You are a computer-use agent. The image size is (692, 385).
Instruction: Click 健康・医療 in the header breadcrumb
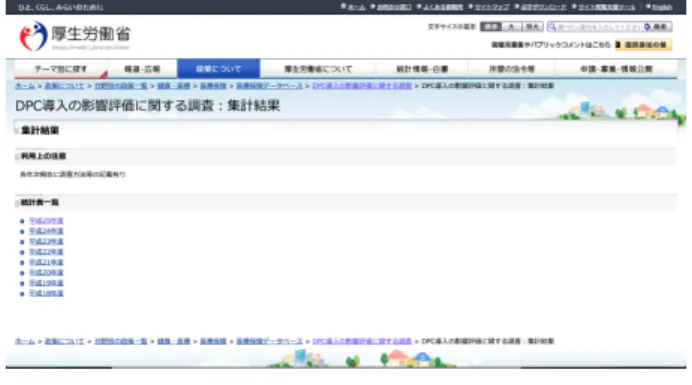(173, 86)
